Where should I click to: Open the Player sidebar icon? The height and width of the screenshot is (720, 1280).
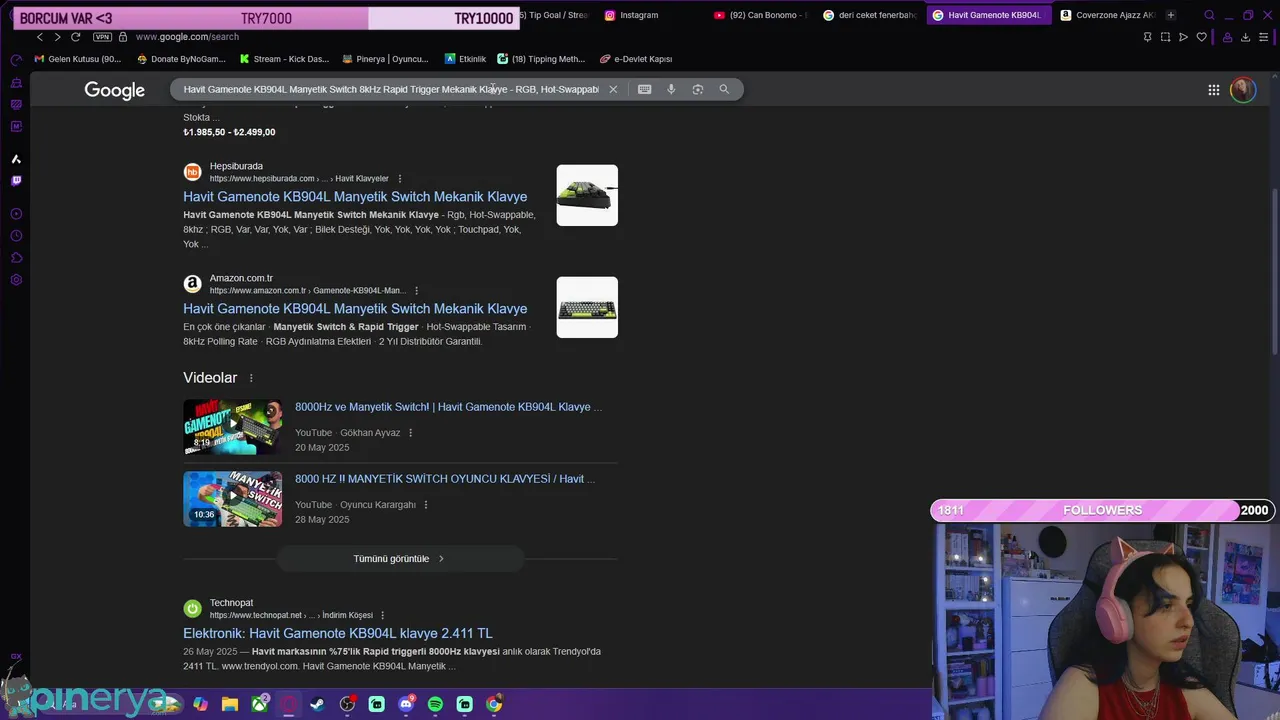pyautogui.click(x=16, y=214)
